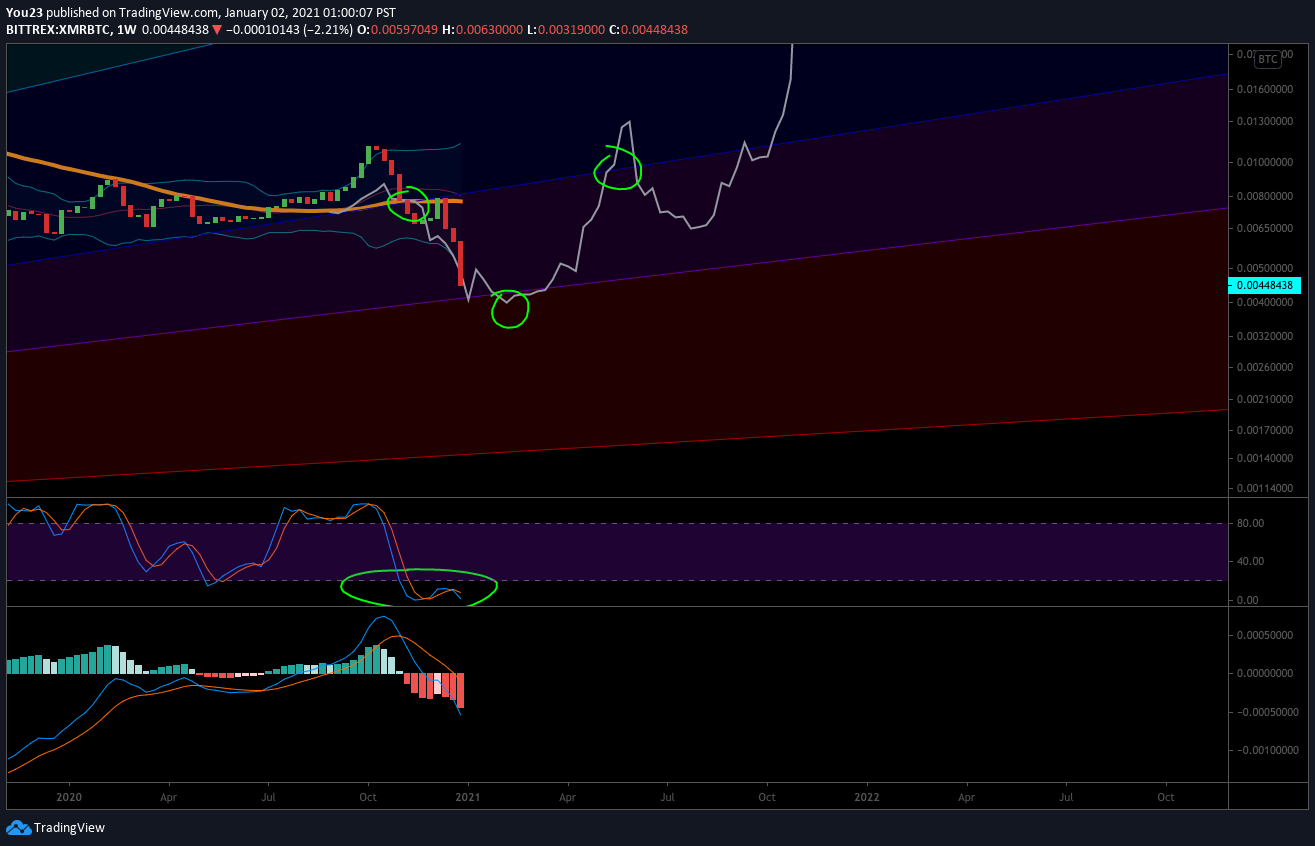Click the TradingView wordmark beside the logo
Viewport: 1315px width, 846px height.
pos(69,828)
